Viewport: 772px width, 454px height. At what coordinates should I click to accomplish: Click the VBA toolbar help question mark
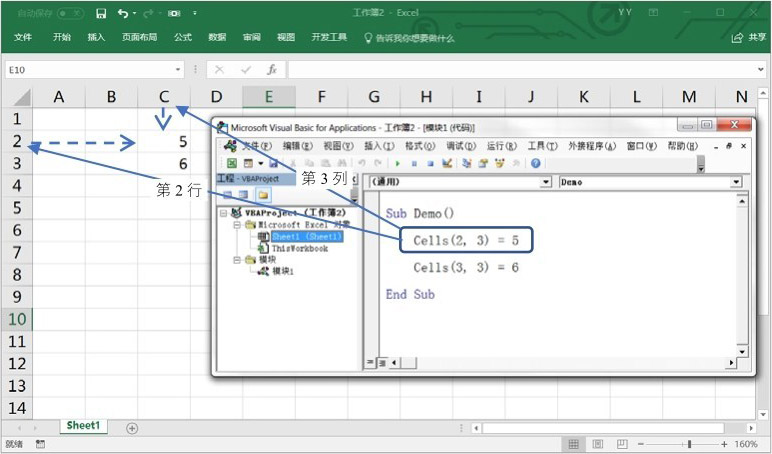[x=536, y=163]
